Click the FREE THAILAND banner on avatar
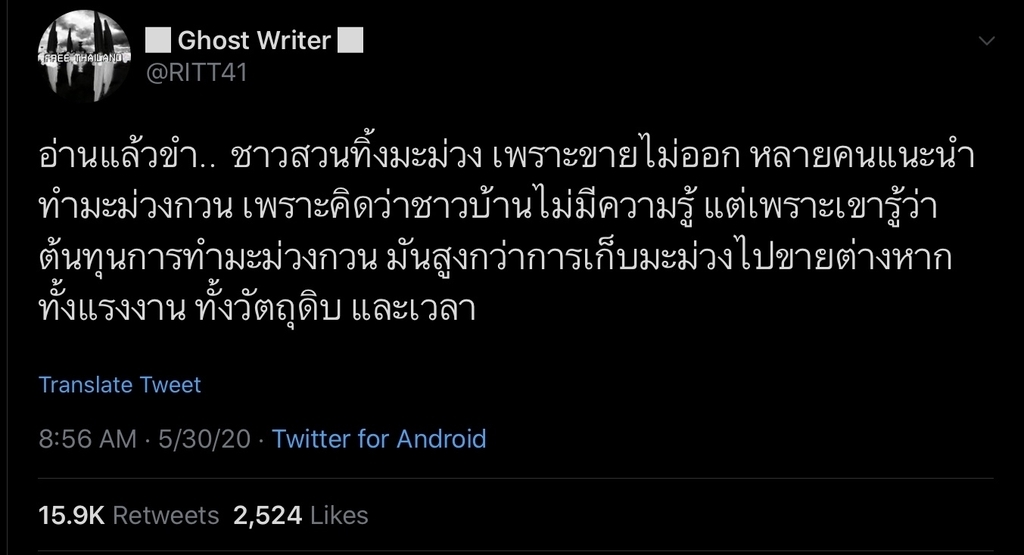 tap(84, 58)
